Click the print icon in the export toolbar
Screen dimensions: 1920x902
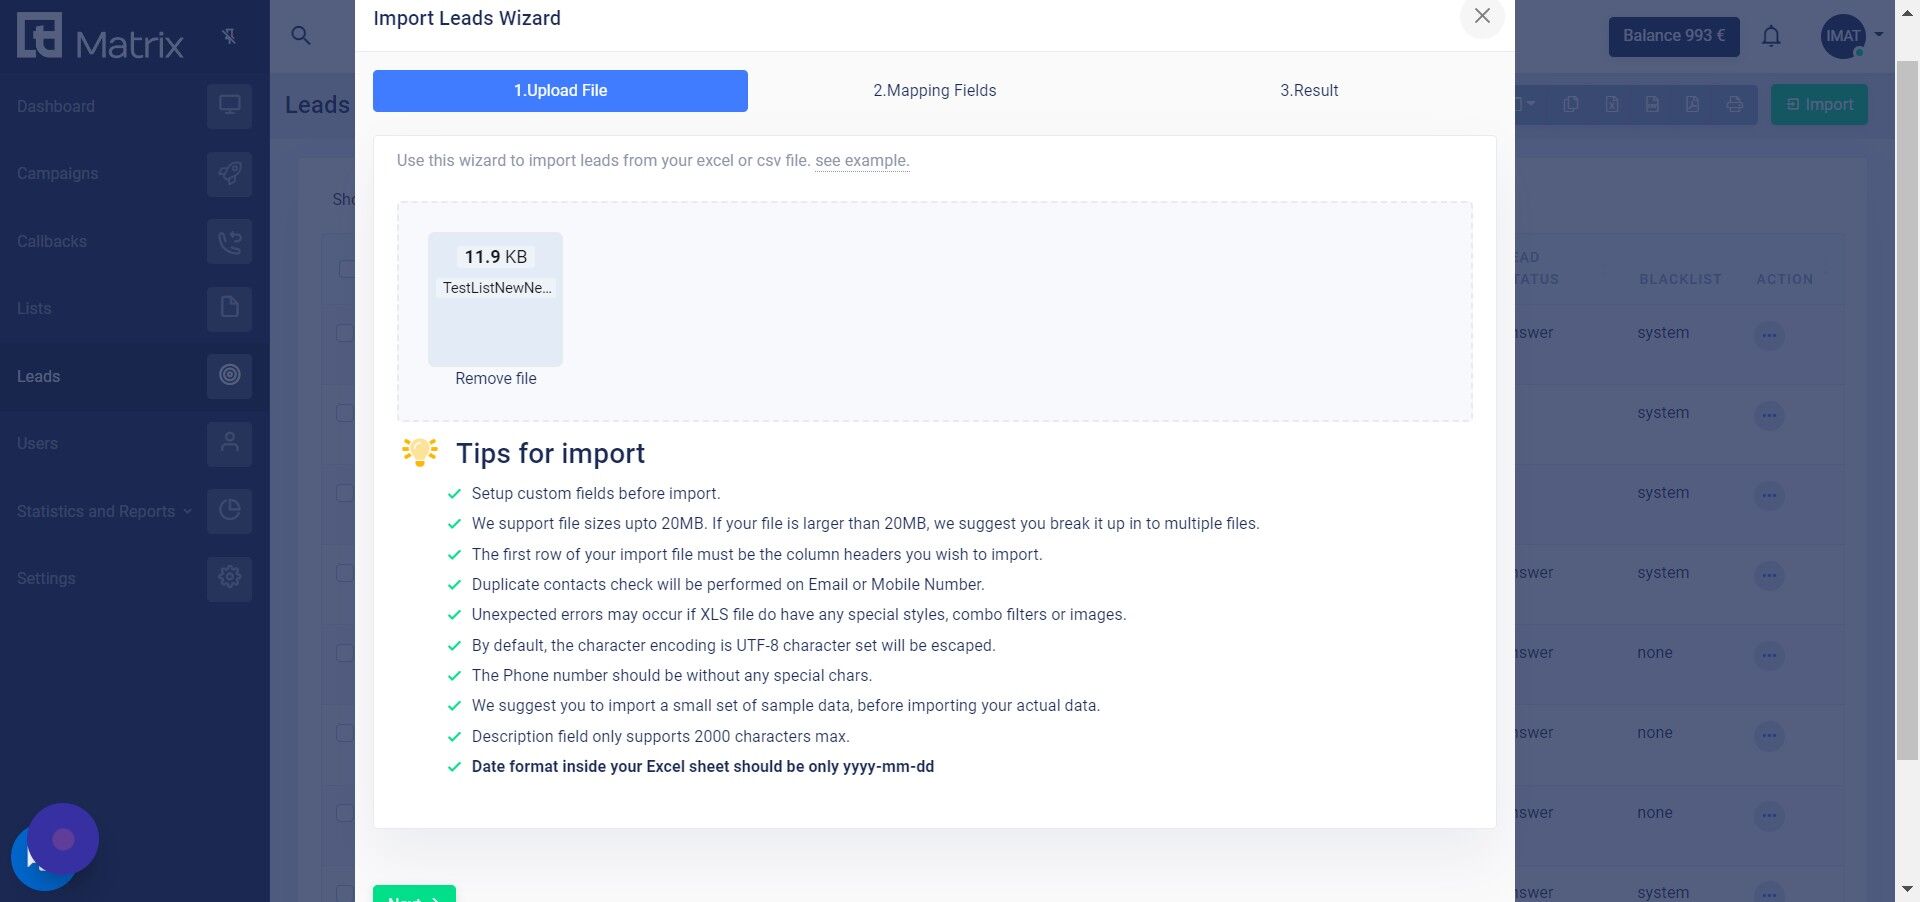[x=1734, y=105]
